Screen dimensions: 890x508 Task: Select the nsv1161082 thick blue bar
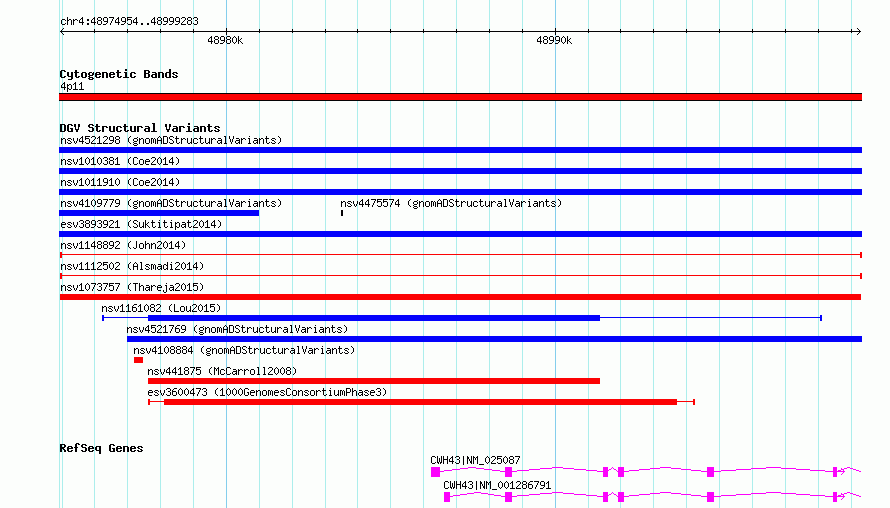click(373, 318)
